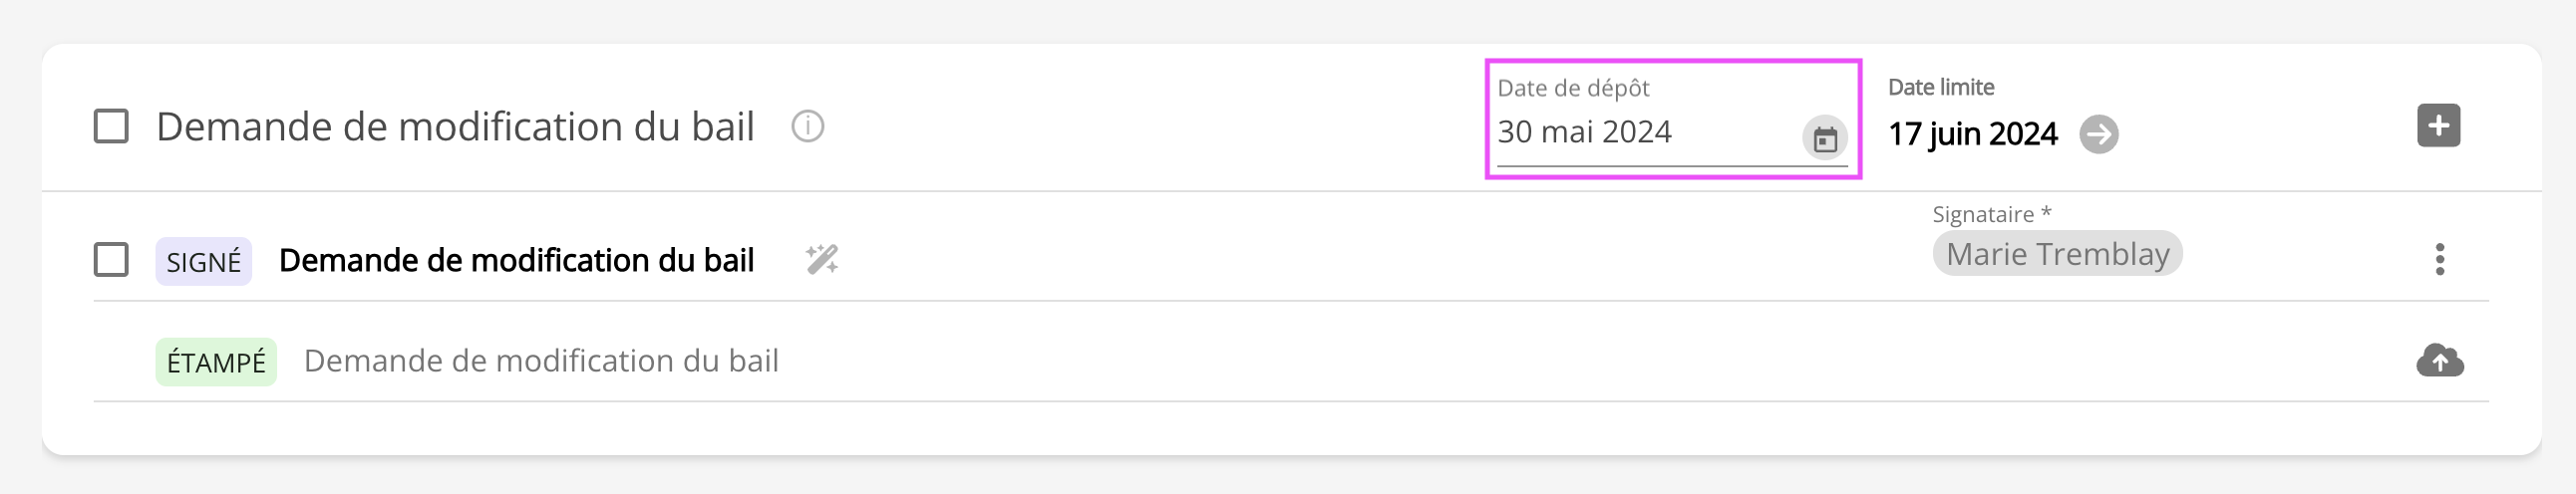
Task: Click the Date limite label
Action: (x=1940, y=88)
